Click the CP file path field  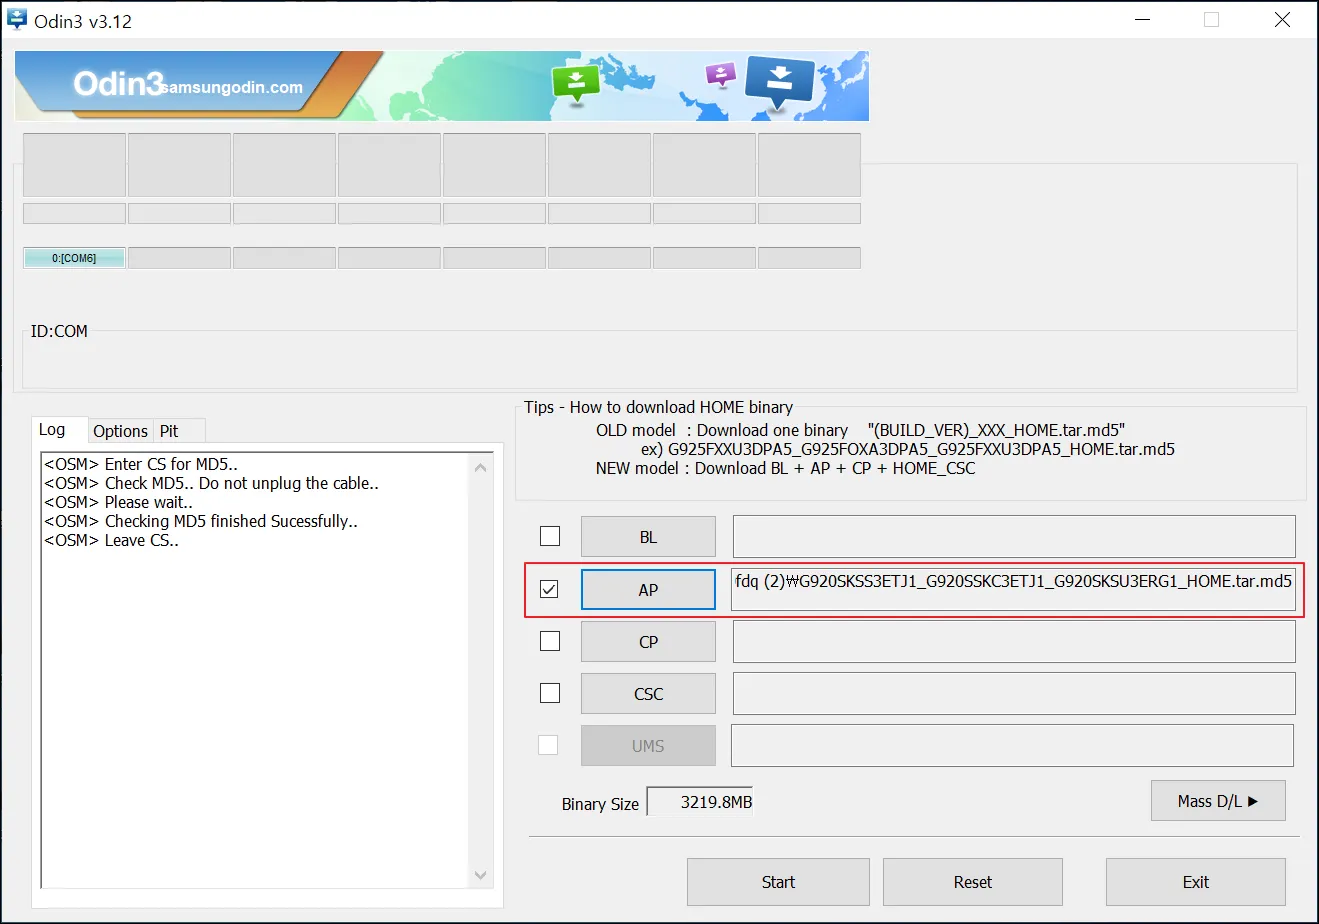tap(1014, 641)
